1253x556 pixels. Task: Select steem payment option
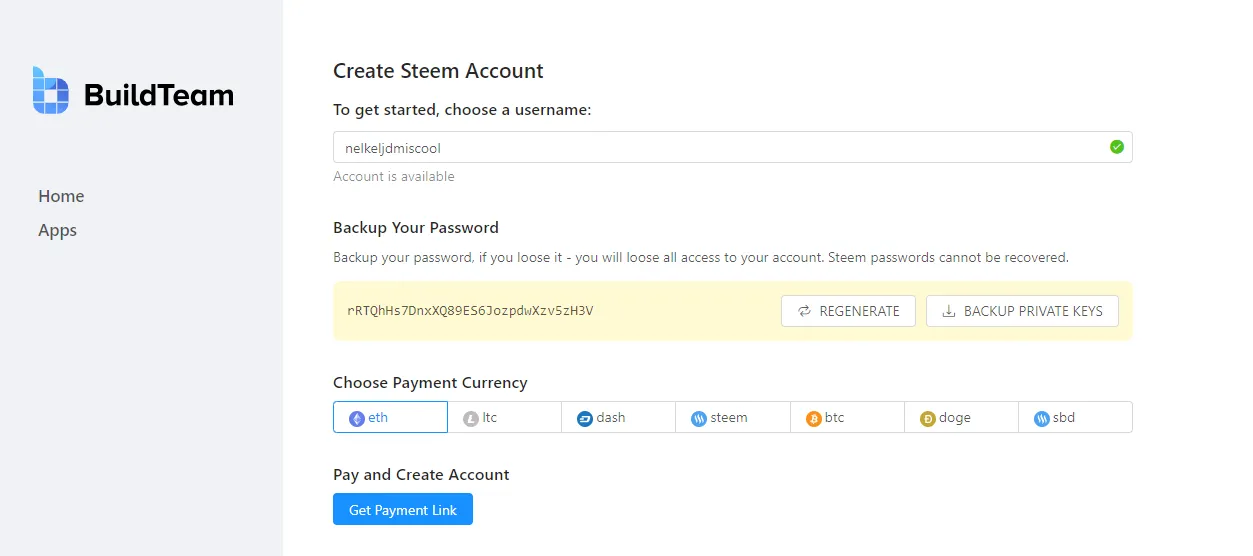(733, 417)
